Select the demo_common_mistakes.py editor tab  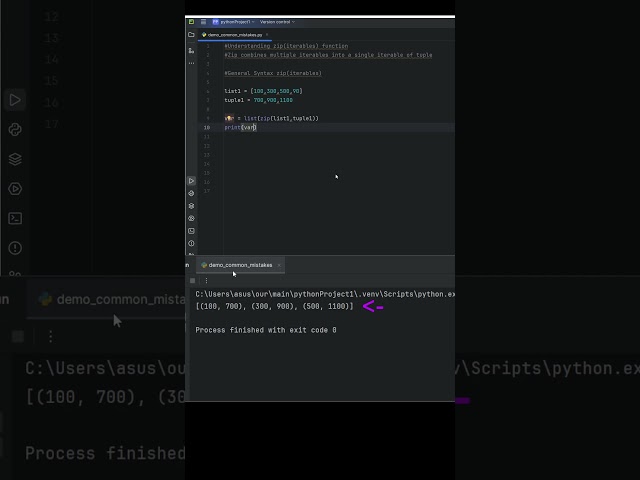click(233, 35)
